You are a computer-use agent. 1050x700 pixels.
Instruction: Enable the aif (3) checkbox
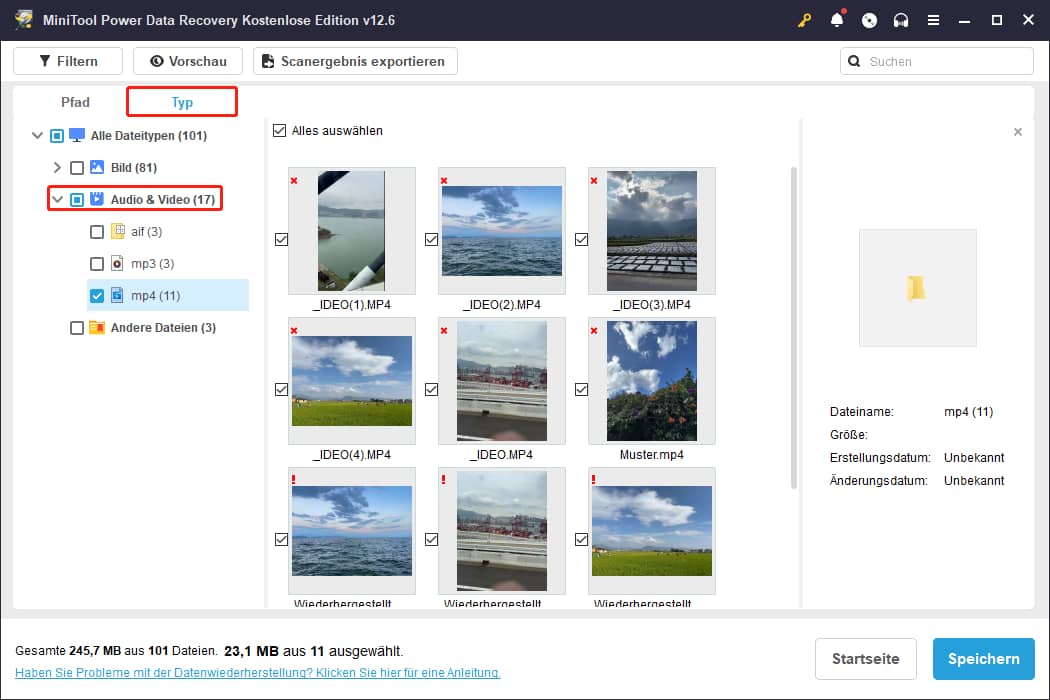(x=97, y=232)
